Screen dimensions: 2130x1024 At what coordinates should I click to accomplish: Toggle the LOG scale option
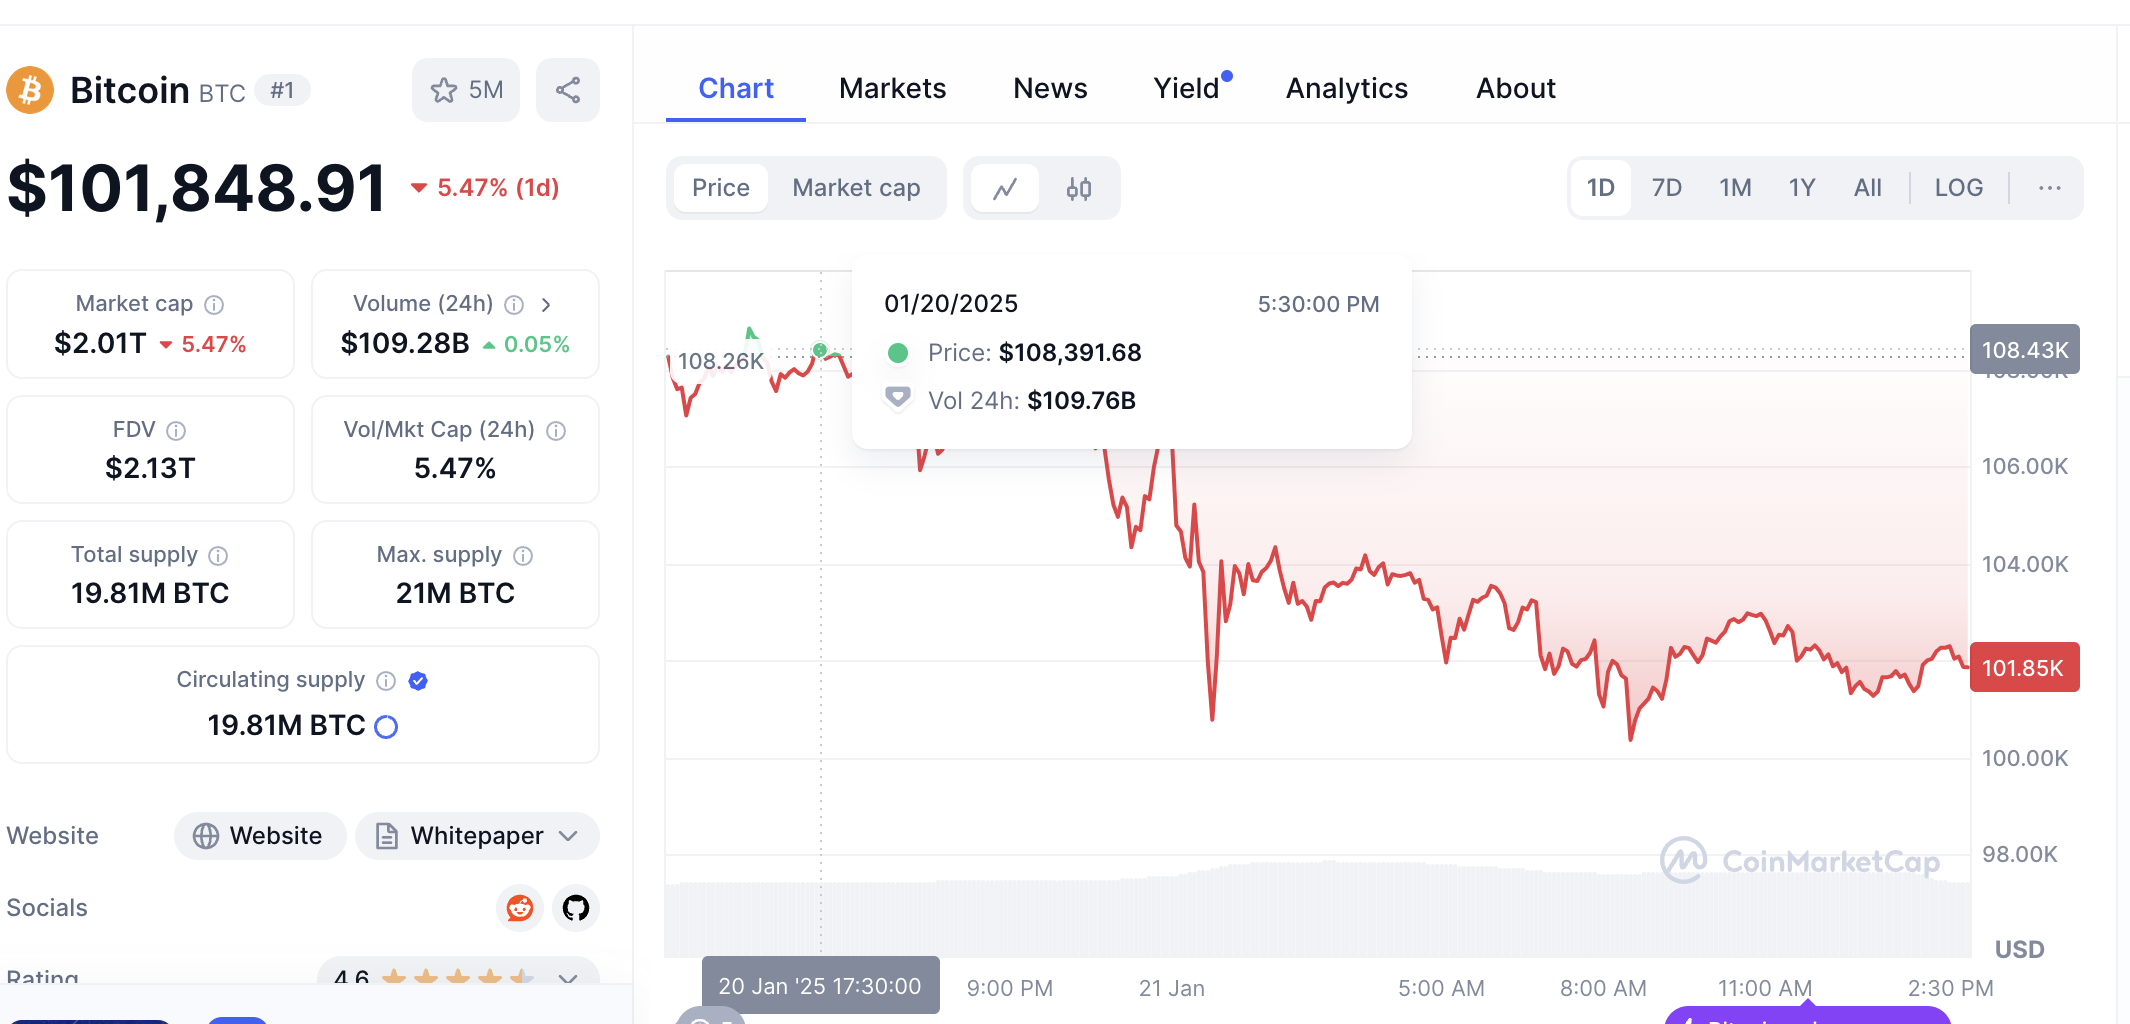pos(1958,188)
